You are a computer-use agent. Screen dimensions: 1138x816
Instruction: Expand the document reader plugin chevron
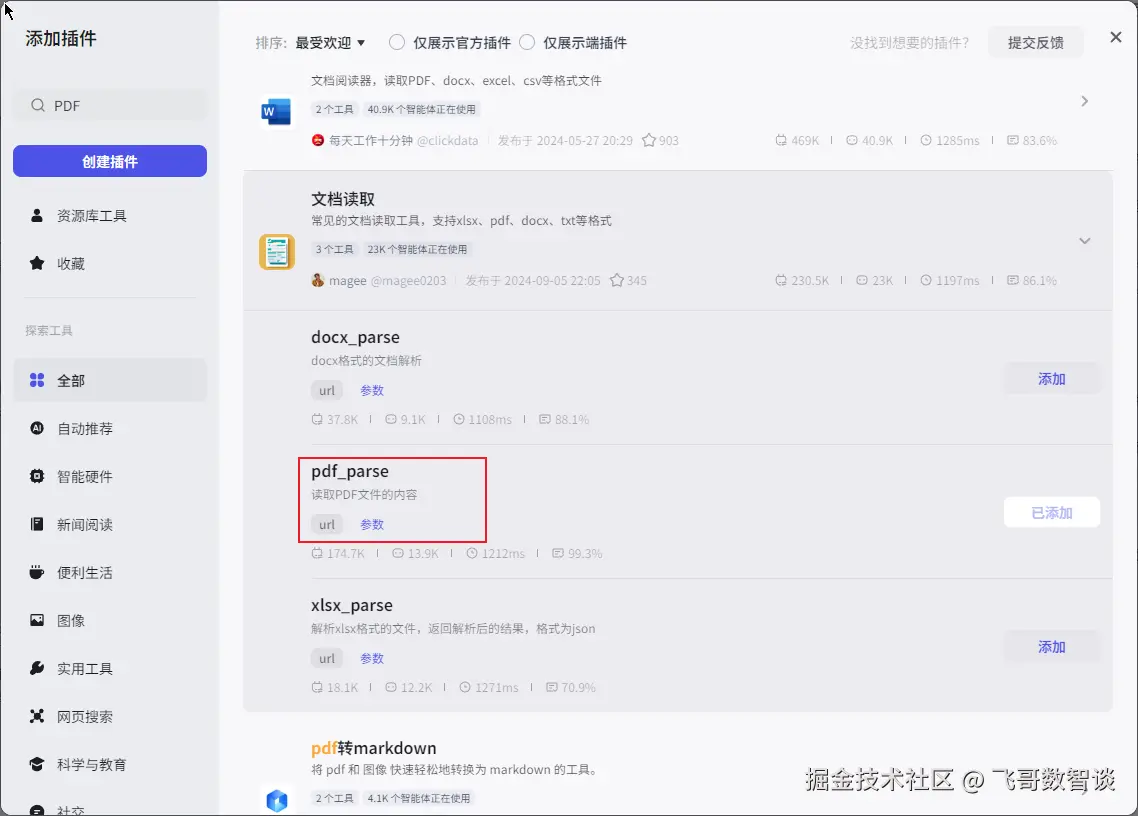click(x=1085, y=101)
